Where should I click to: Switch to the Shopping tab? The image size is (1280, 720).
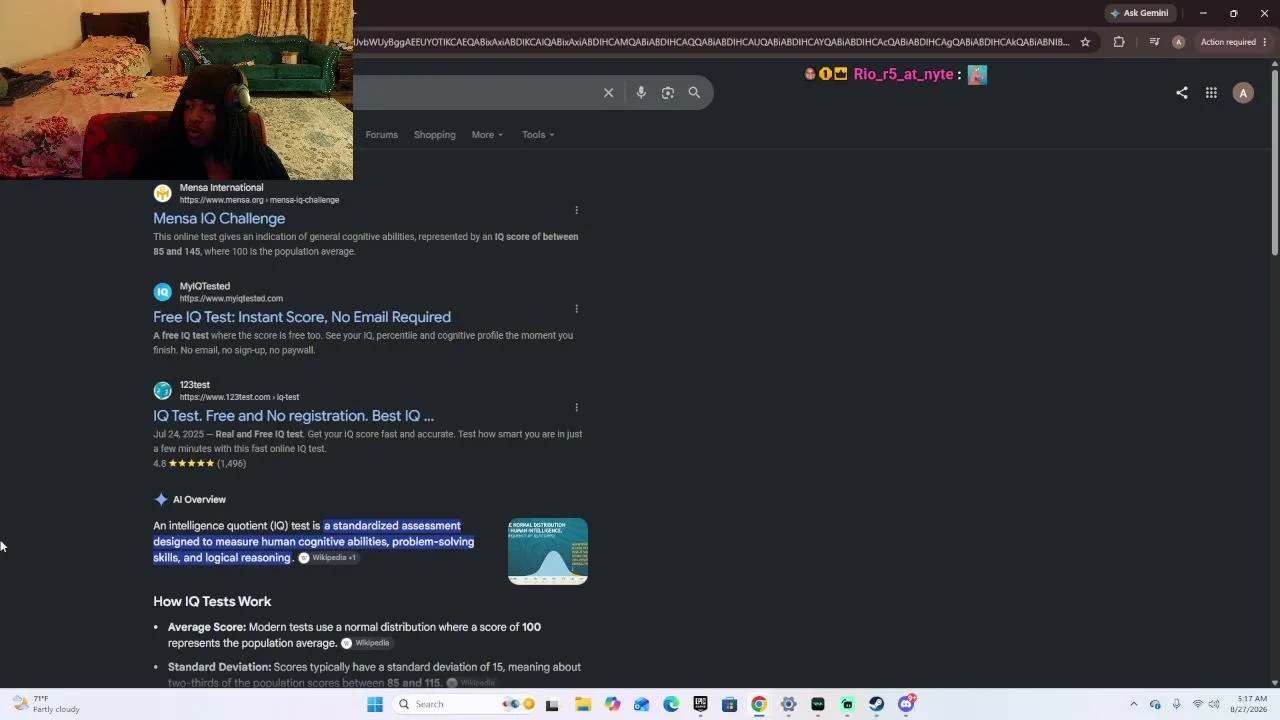click(434, 135)
